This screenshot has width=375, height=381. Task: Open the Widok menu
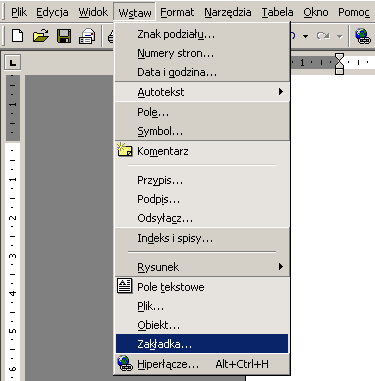point(93,12)
